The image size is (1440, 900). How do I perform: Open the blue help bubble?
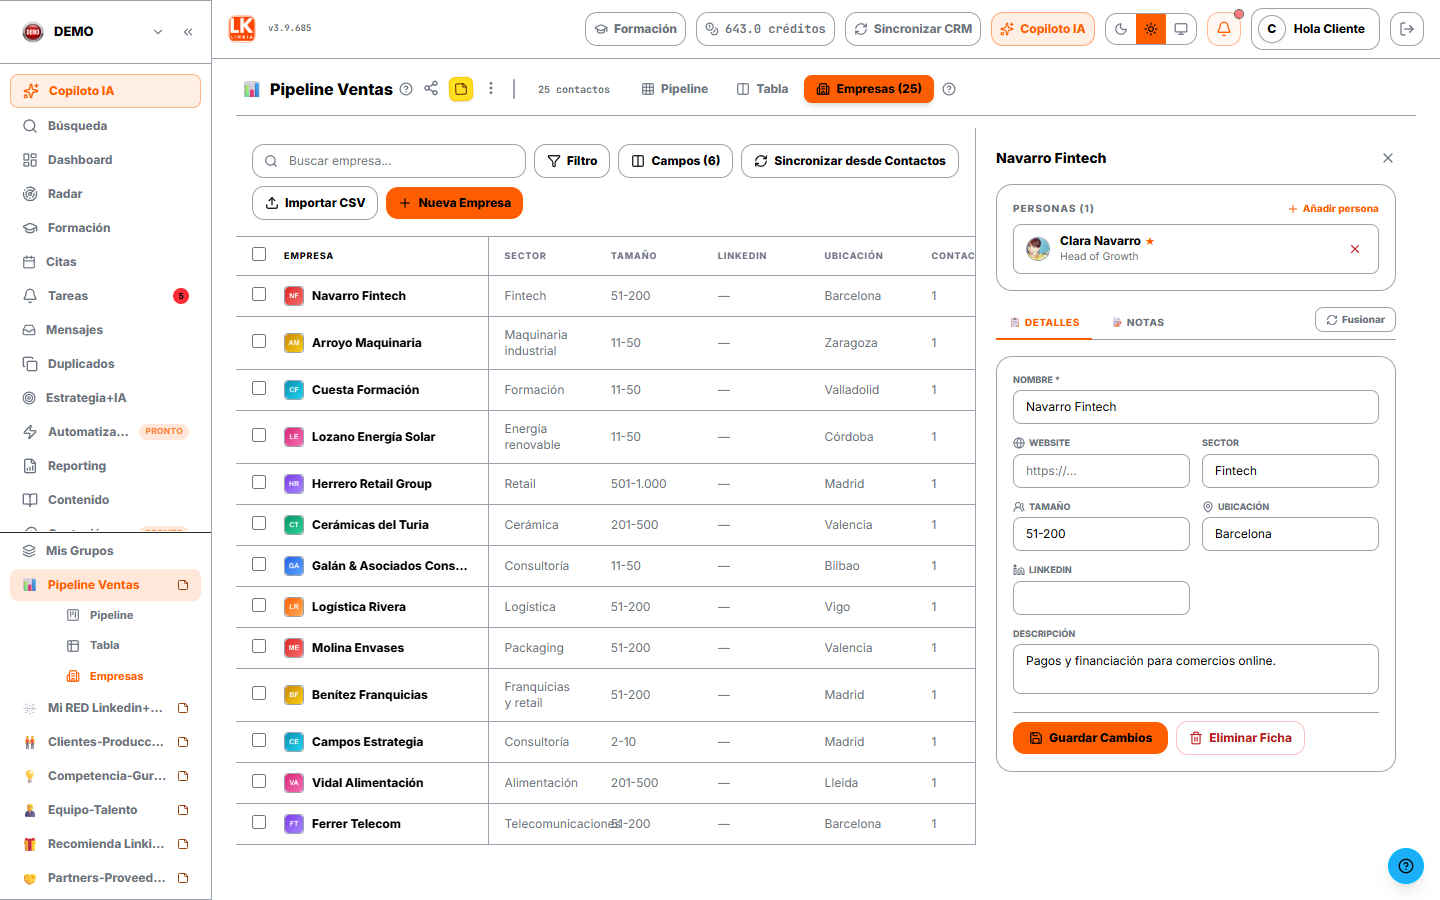[x=1406, y=866]
